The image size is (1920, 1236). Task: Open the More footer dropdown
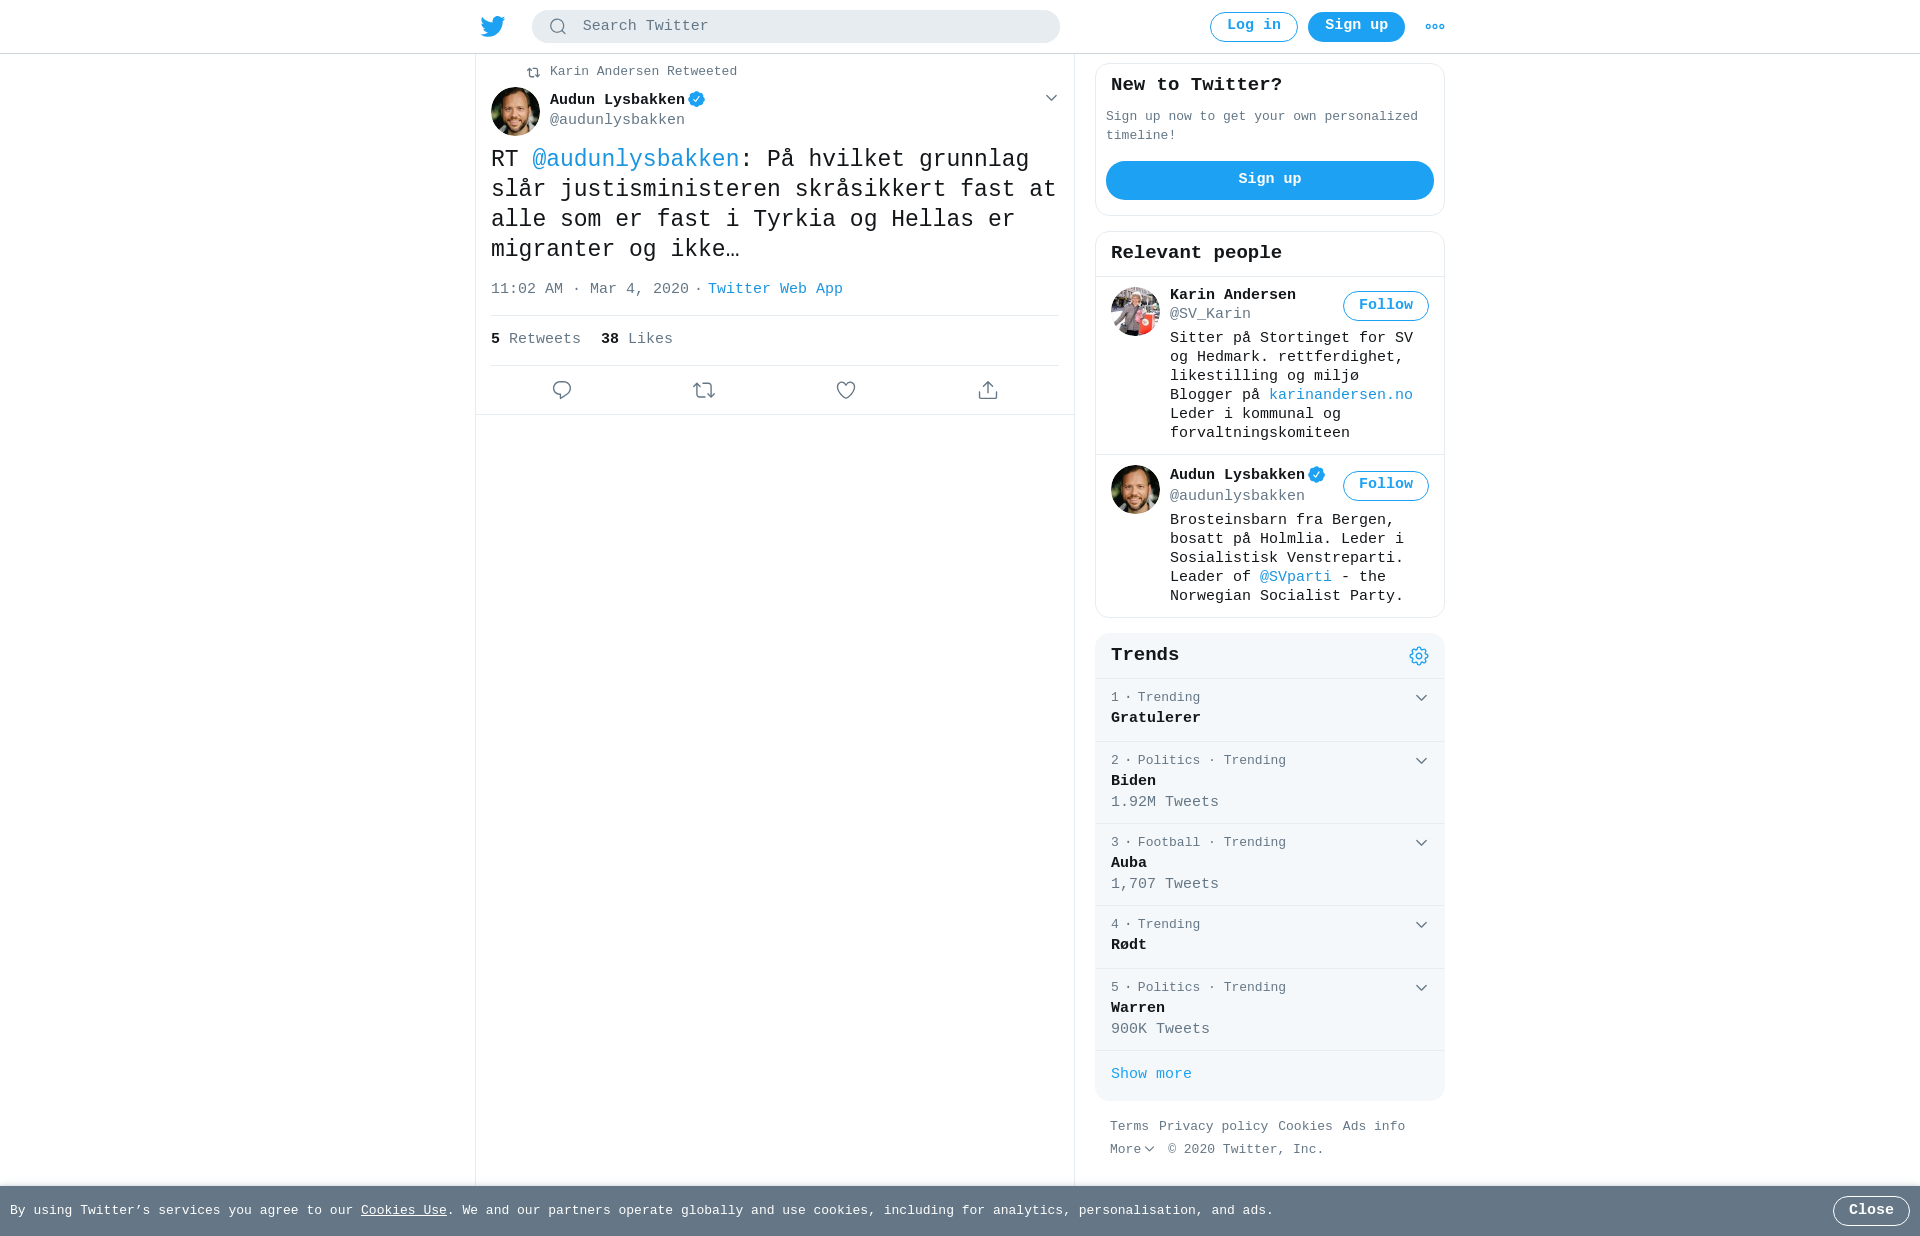(1132, 1149)
